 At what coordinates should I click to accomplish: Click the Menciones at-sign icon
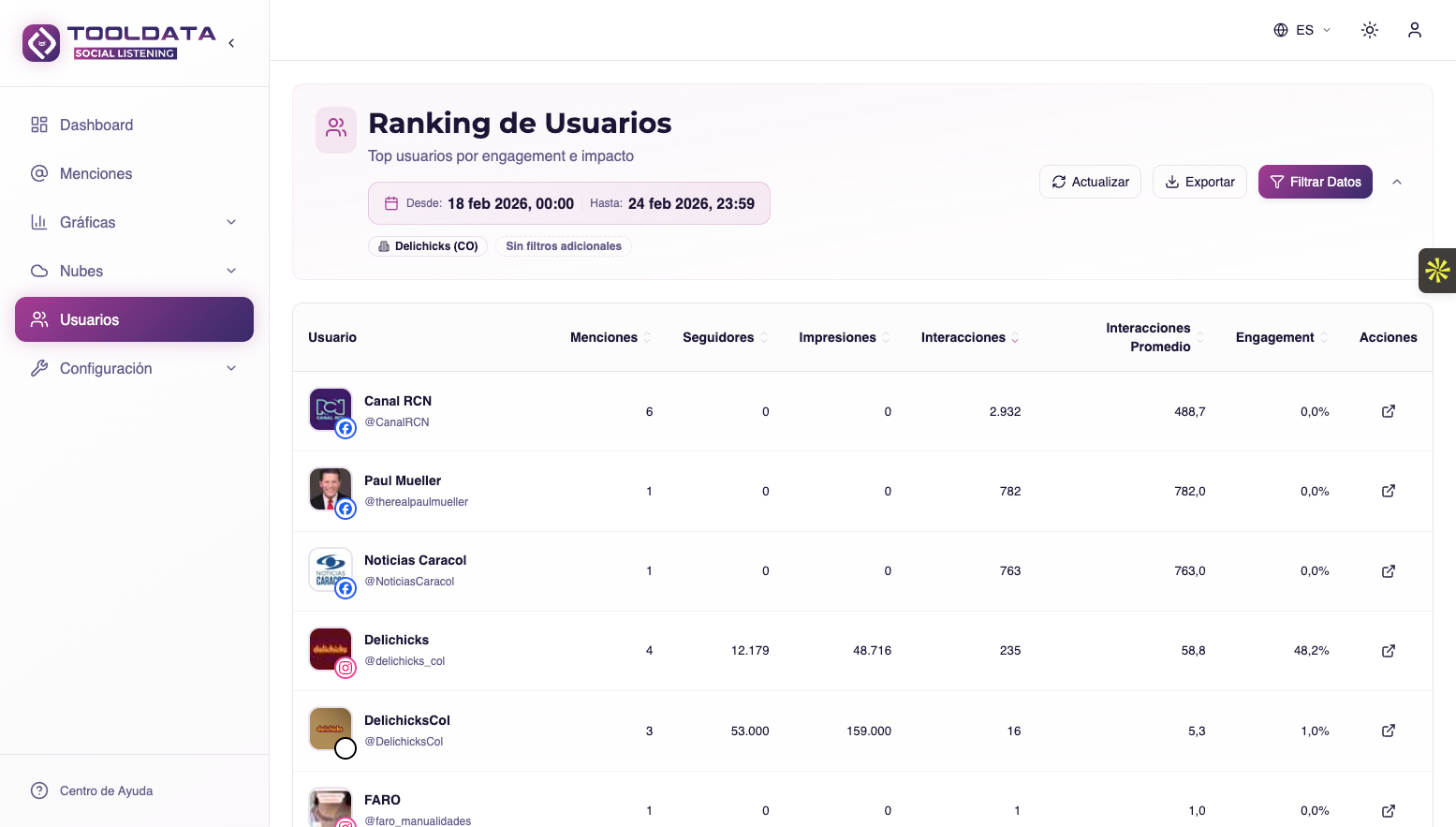40,174
